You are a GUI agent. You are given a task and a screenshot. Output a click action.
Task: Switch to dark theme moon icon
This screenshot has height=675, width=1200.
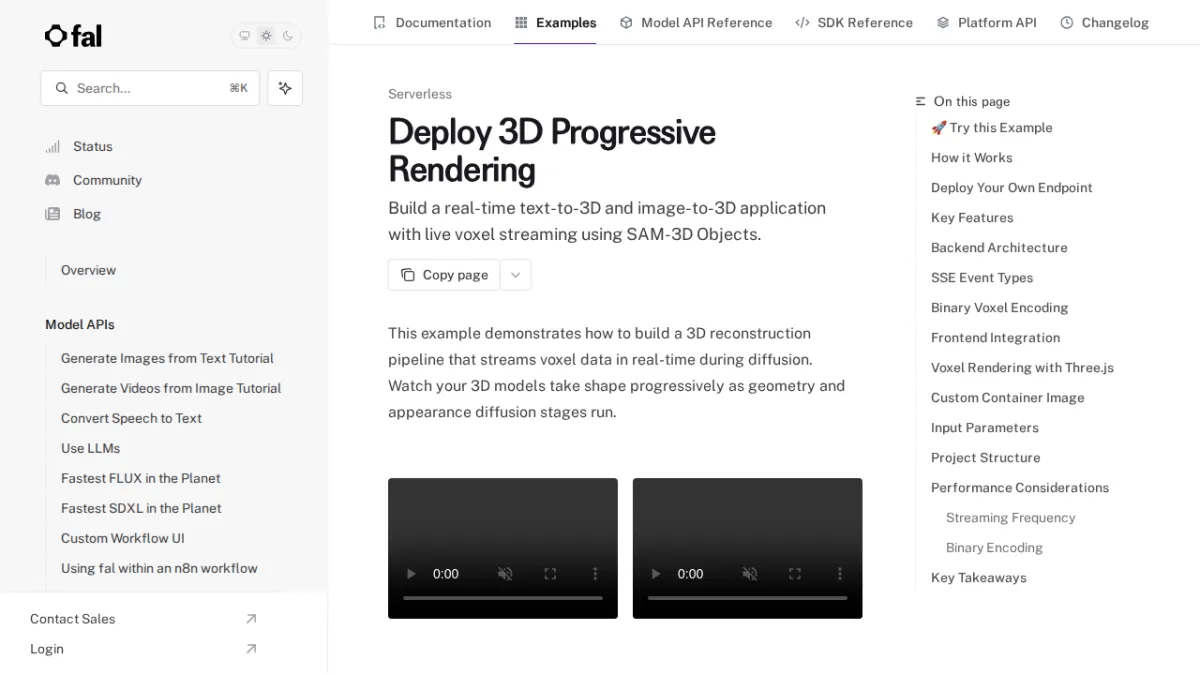point(288,36)
